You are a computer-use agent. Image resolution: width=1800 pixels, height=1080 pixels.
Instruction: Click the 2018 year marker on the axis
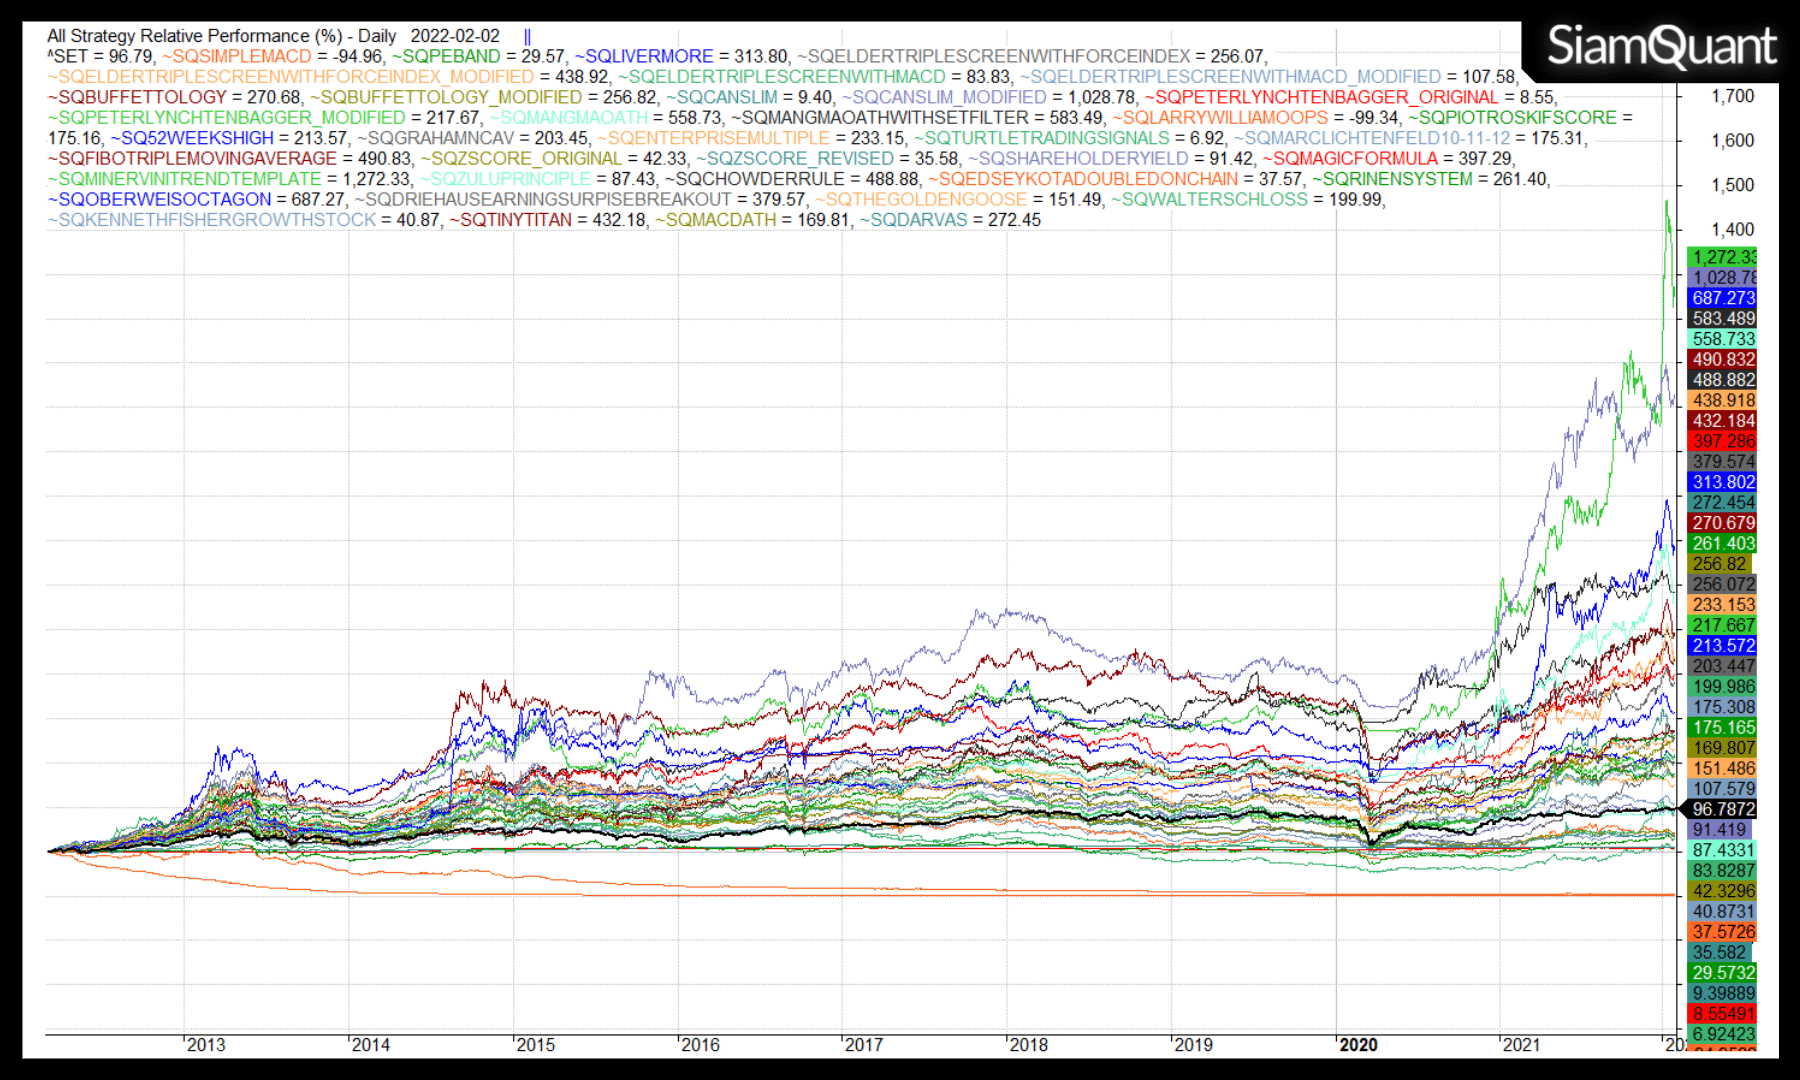point(1028,1045)
